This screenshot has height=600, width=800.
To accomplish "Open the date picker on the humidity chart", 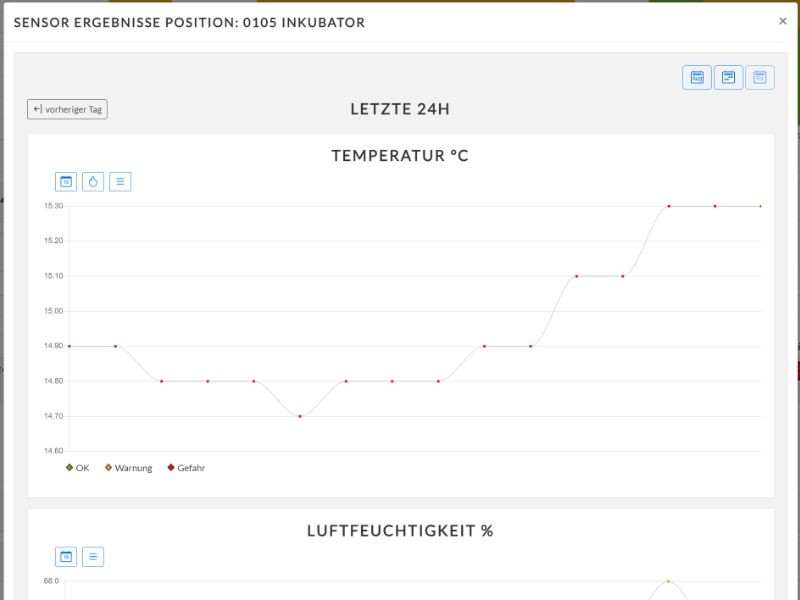I will tap(65, 557).
